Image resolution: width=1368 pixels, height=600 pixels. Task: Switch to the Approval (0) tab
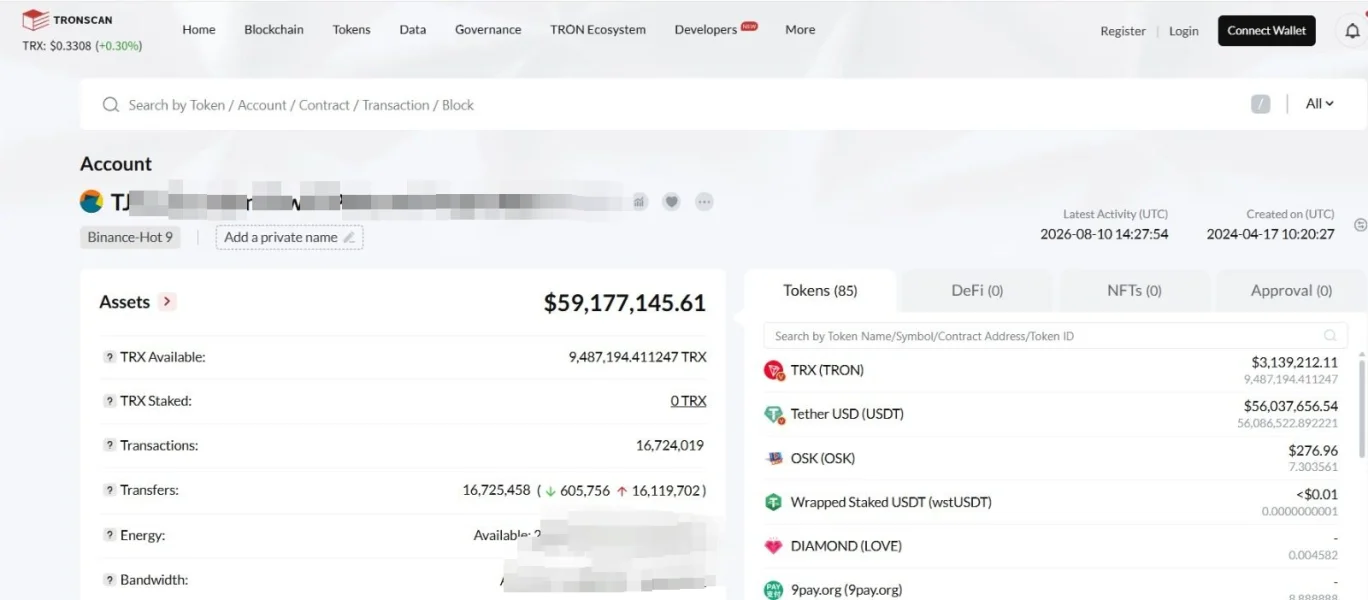pos(1291,291)
